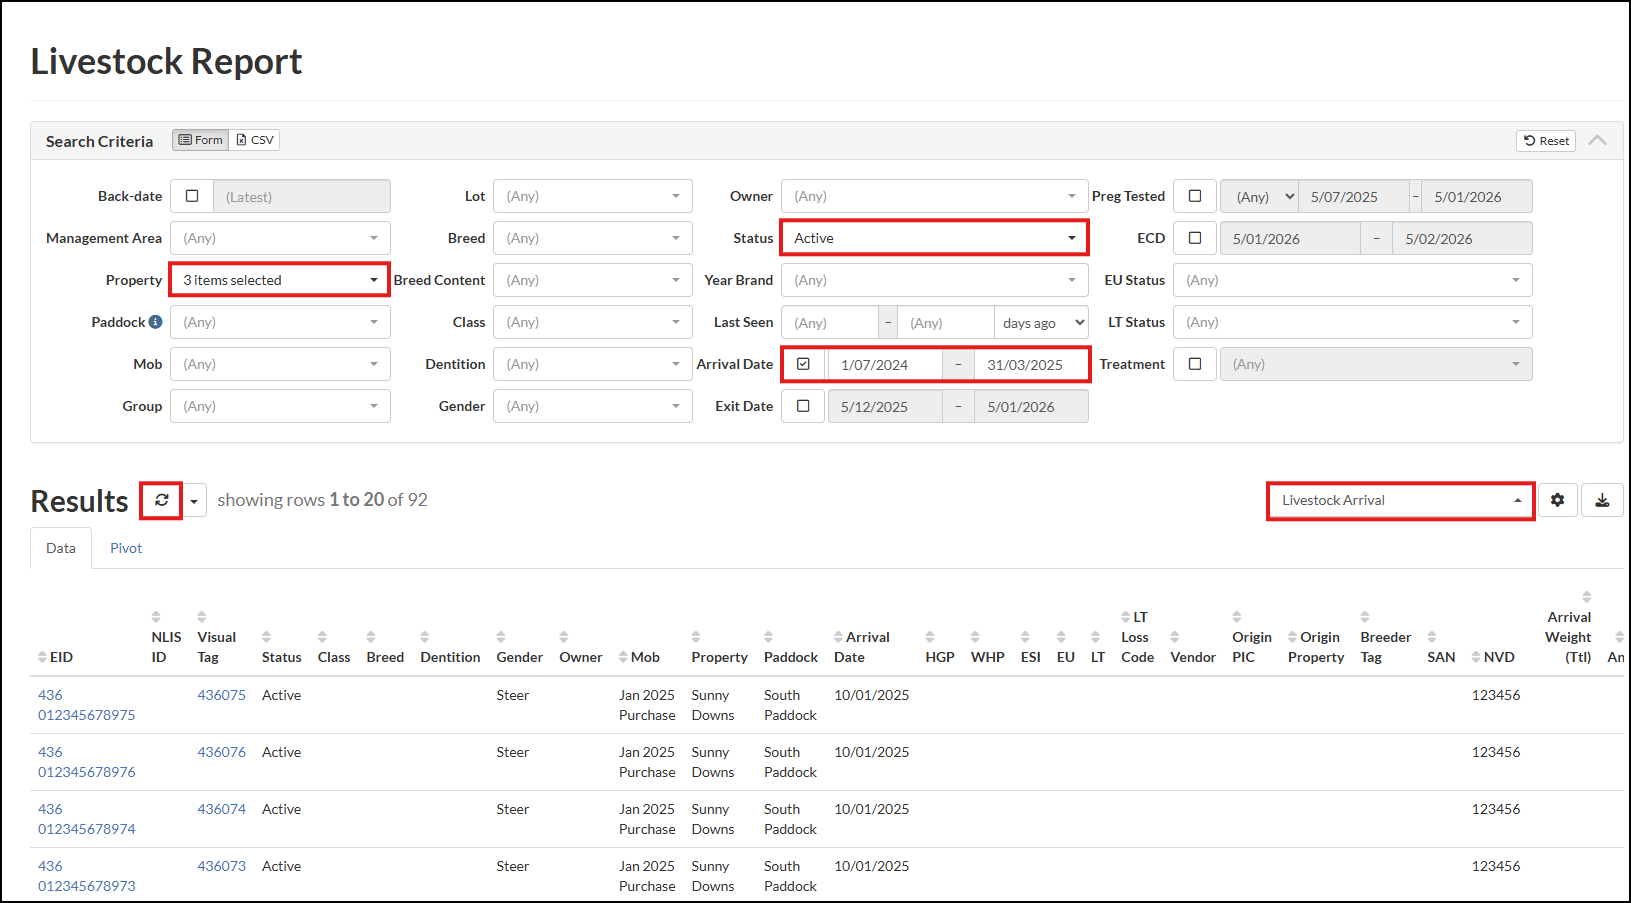Tick the Exit Date checkbox

click(x=803, y=406)
